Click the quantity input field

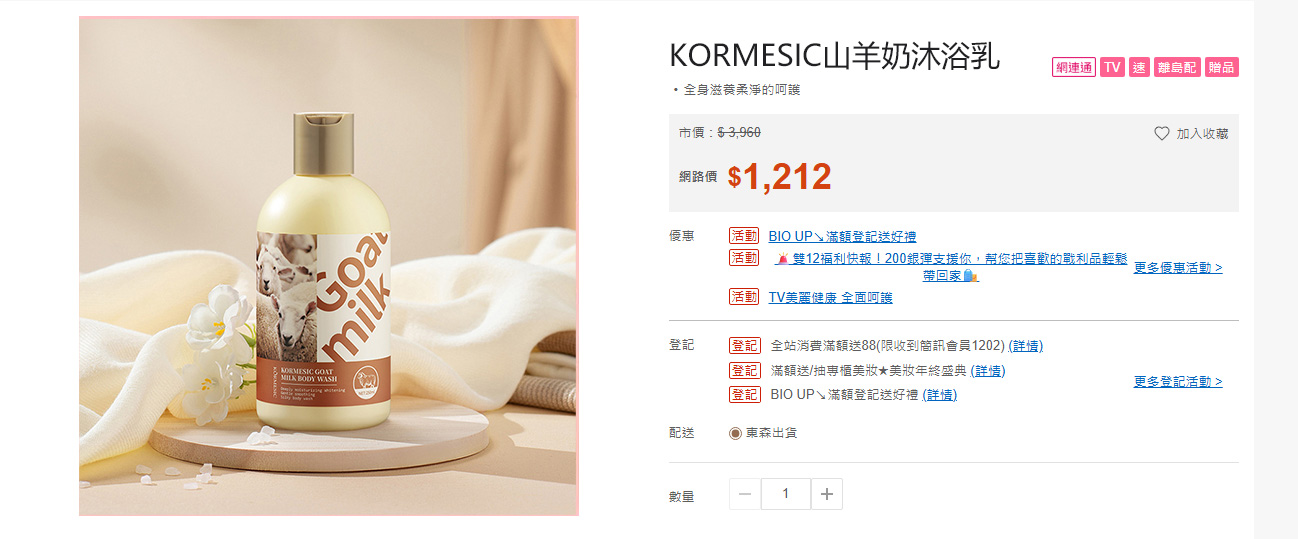785,494
